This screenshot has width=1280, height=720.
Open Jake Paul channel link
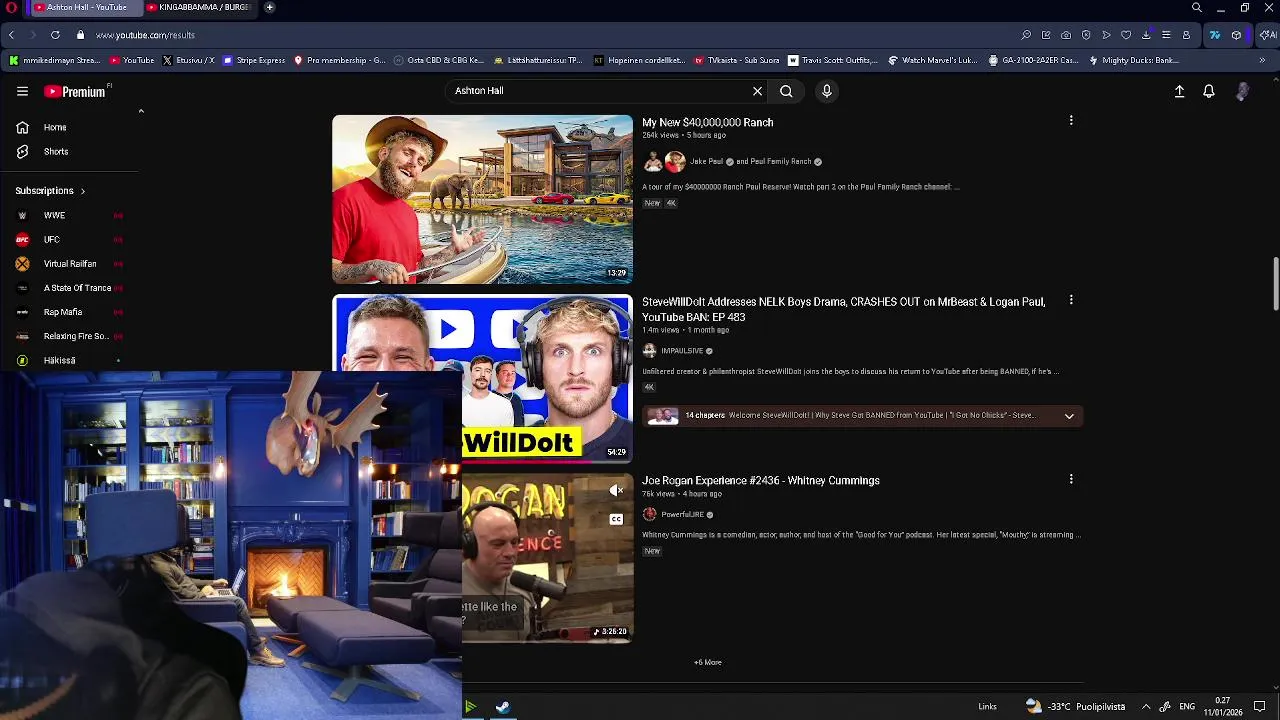706,161
